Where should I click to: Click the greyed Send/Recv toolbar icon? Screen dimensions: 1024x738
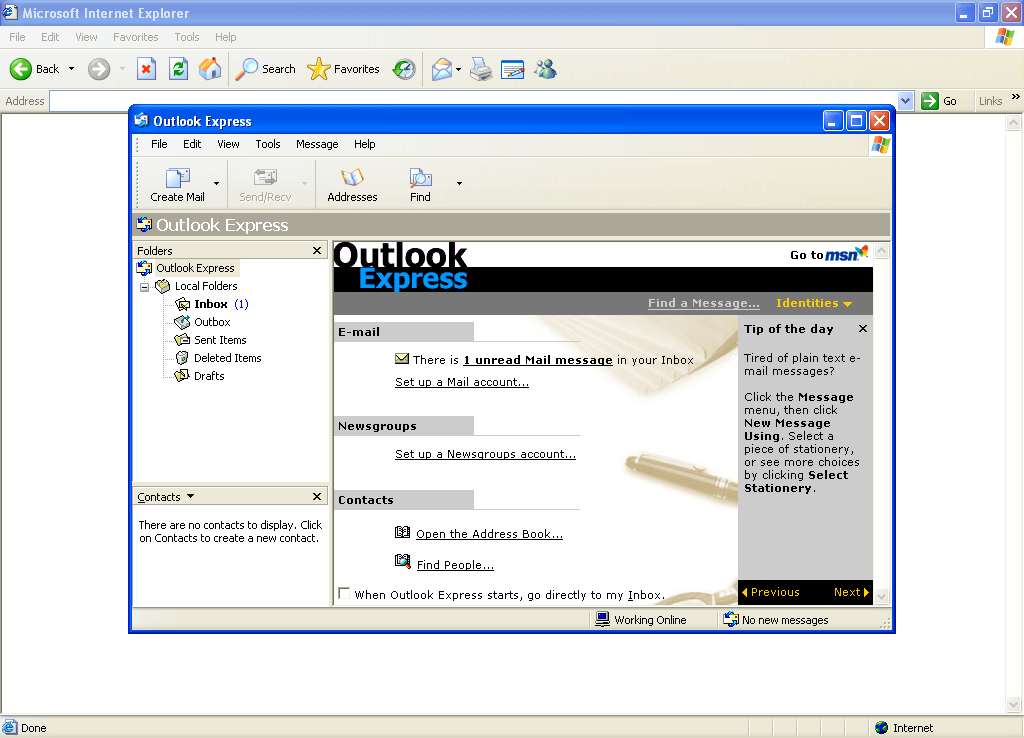tap(265, 178)
